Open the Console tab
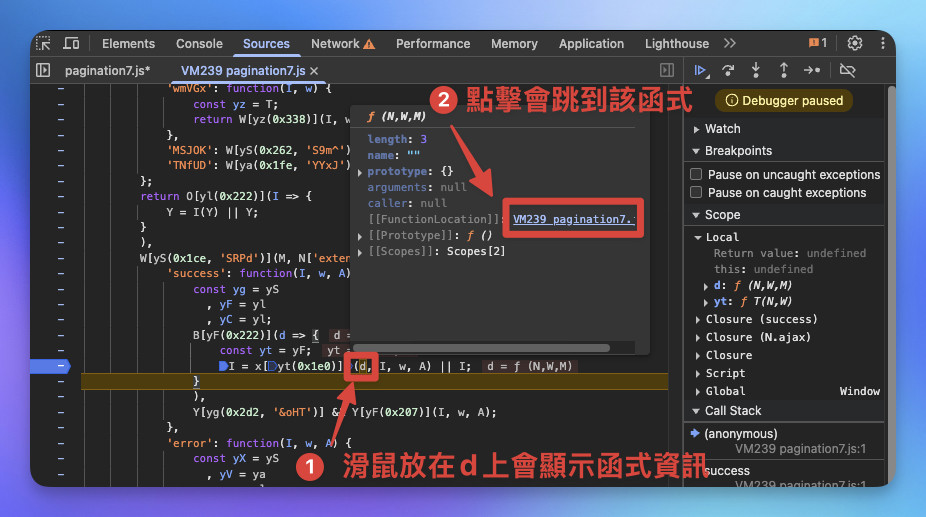This screenshot has height=517, width=926. coord(199,44)
